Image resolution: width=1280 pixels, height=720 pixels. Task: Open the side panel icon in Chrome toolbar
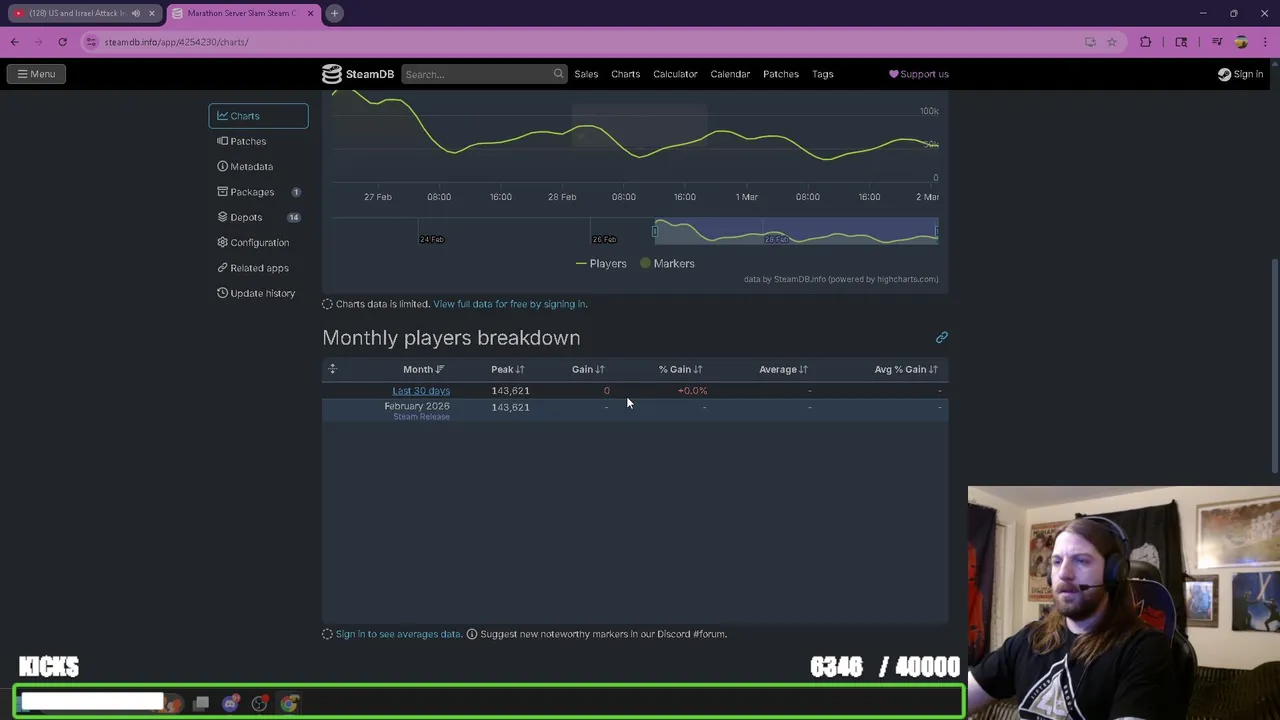[x=1181, y=42]
